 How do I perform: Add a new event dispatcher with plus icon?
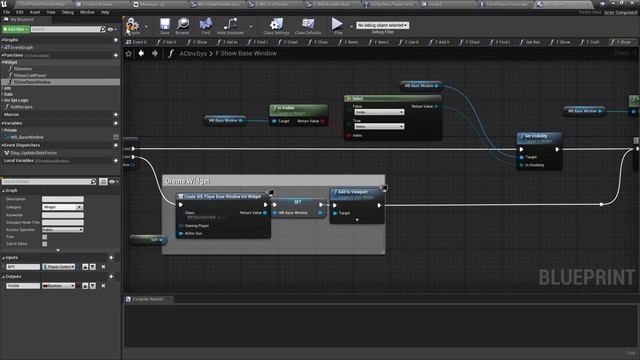point(116,145)
